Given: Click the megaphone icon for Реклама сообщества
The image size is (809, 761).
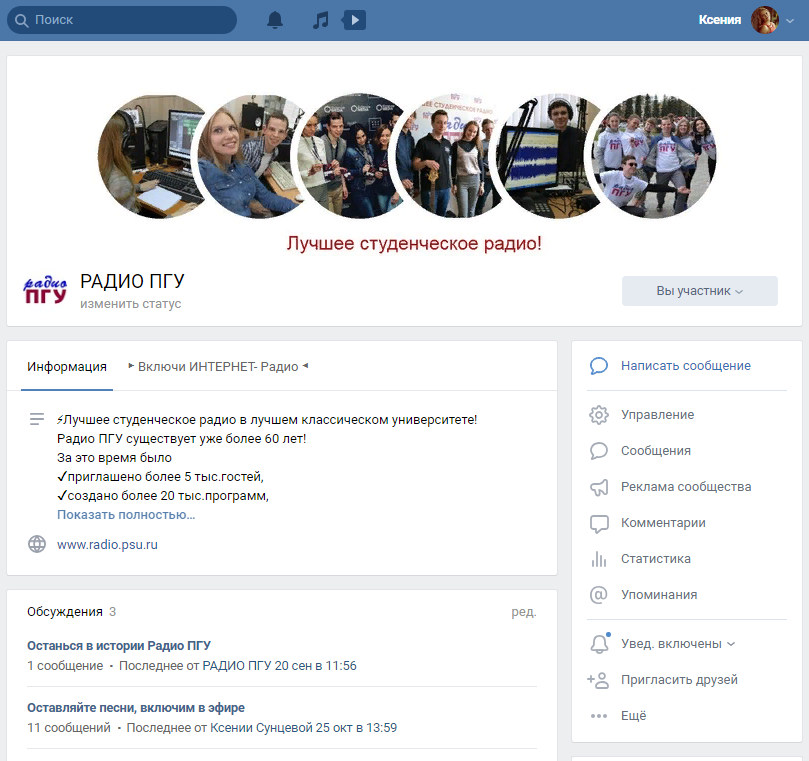Looking at the screenshot, I should click(598, 487).
